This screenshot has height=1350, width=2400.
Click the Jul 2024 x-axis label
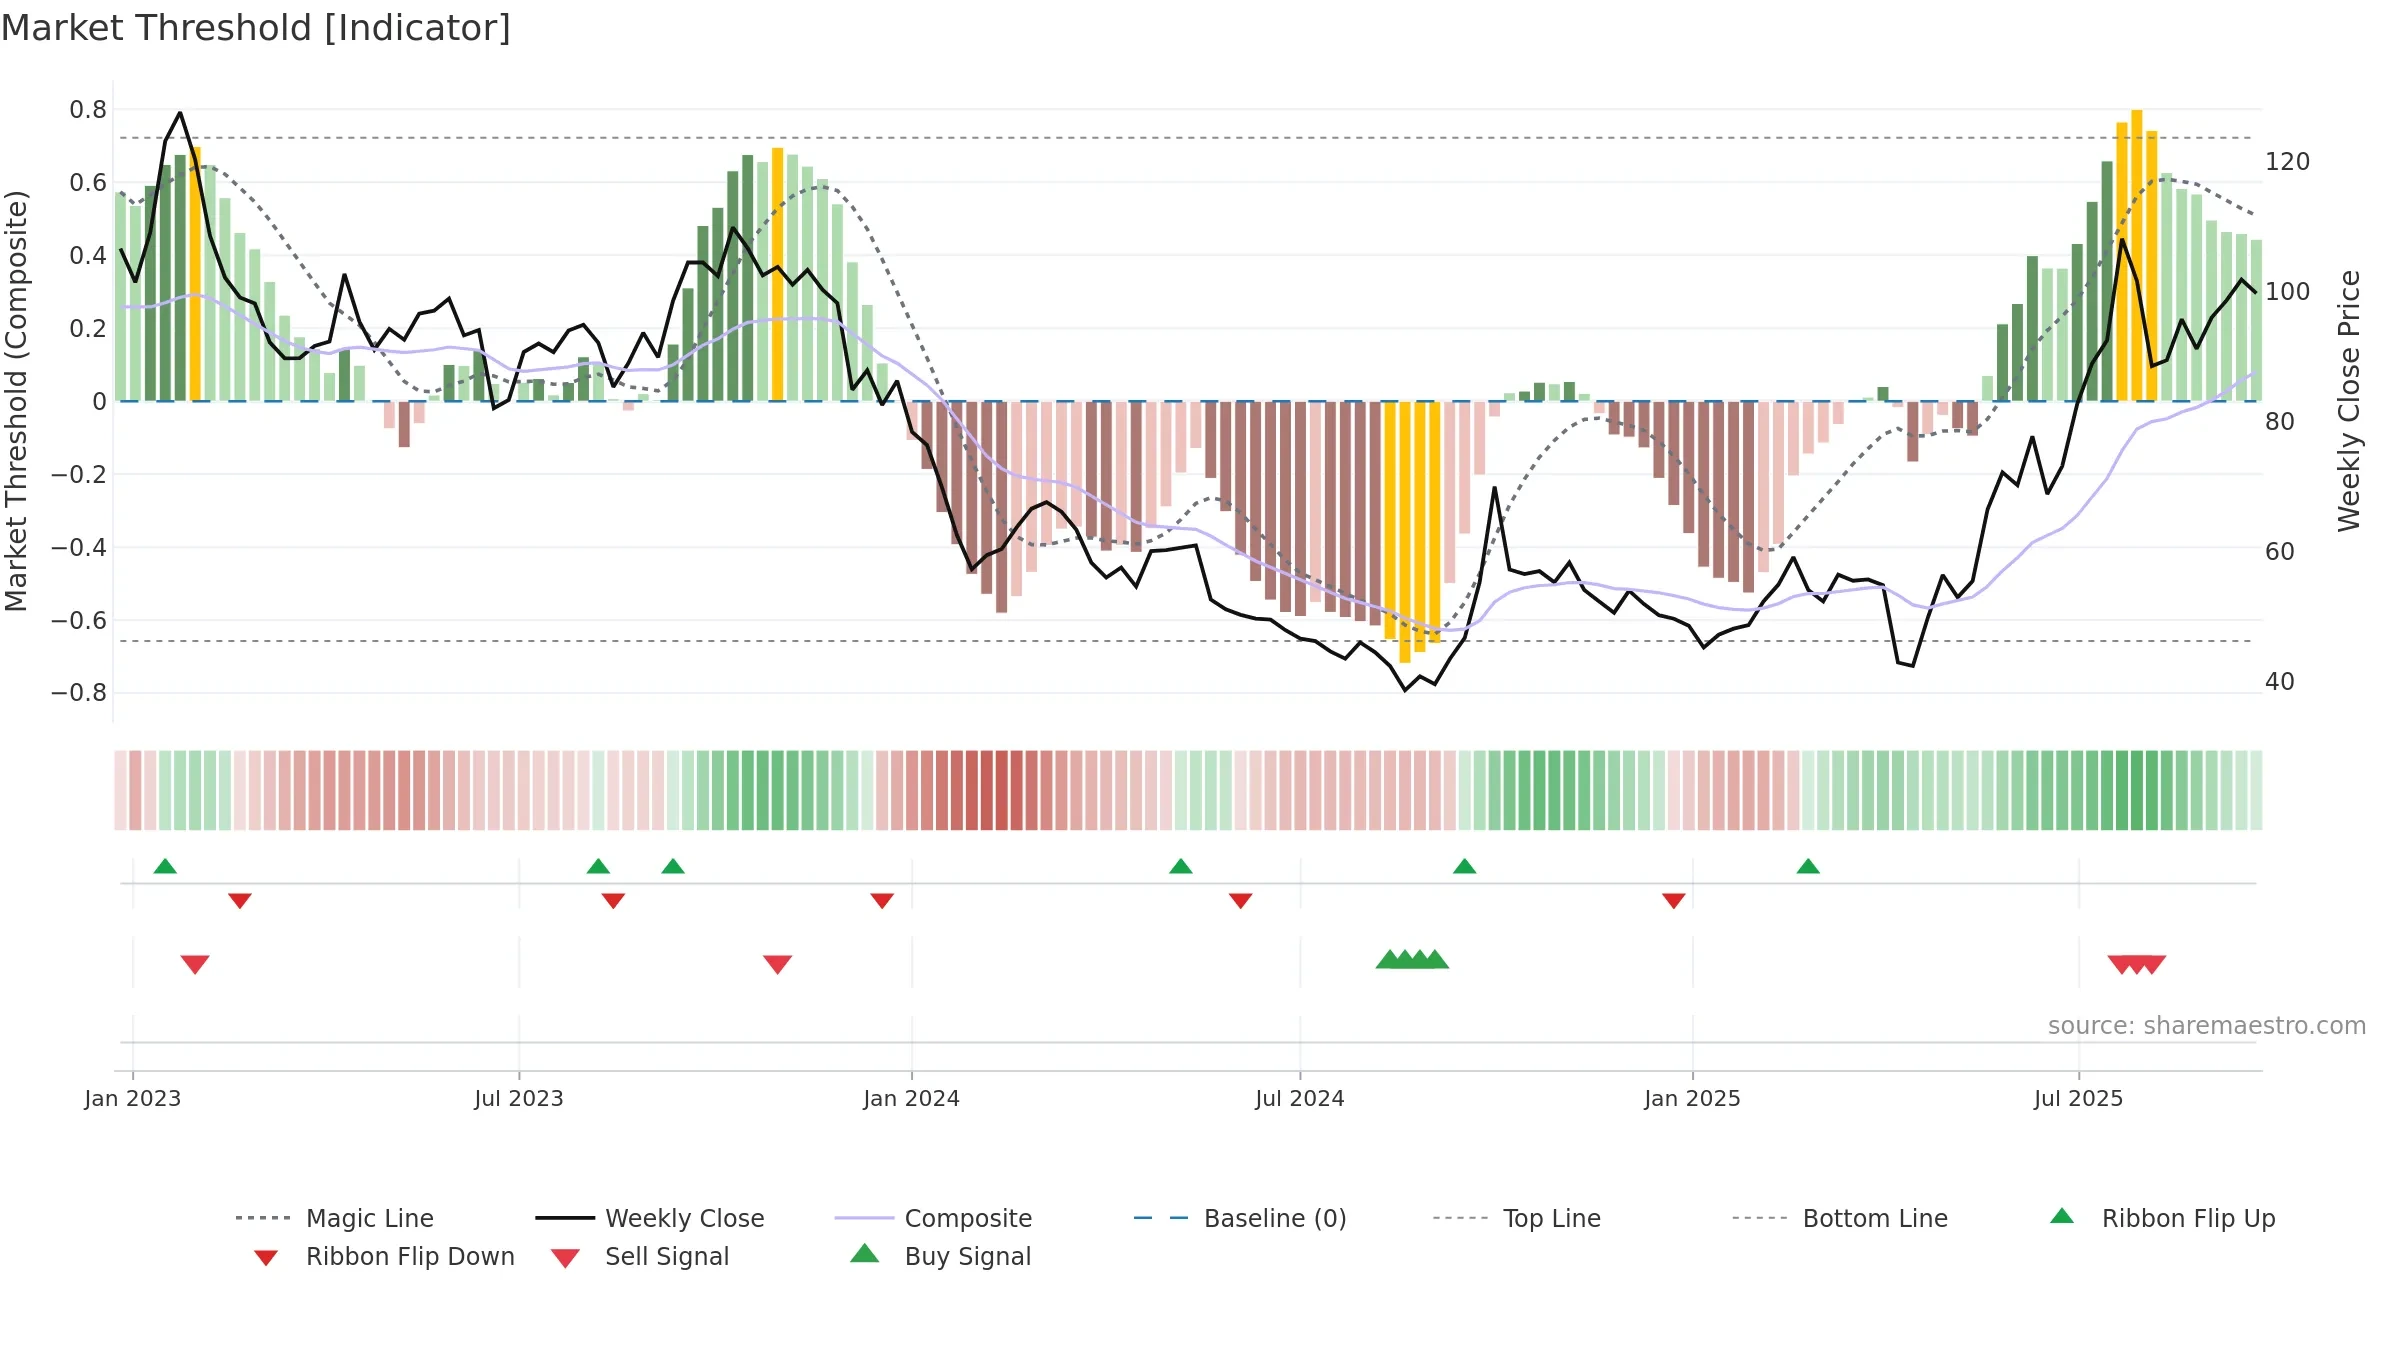(x=1300, y=1099)
